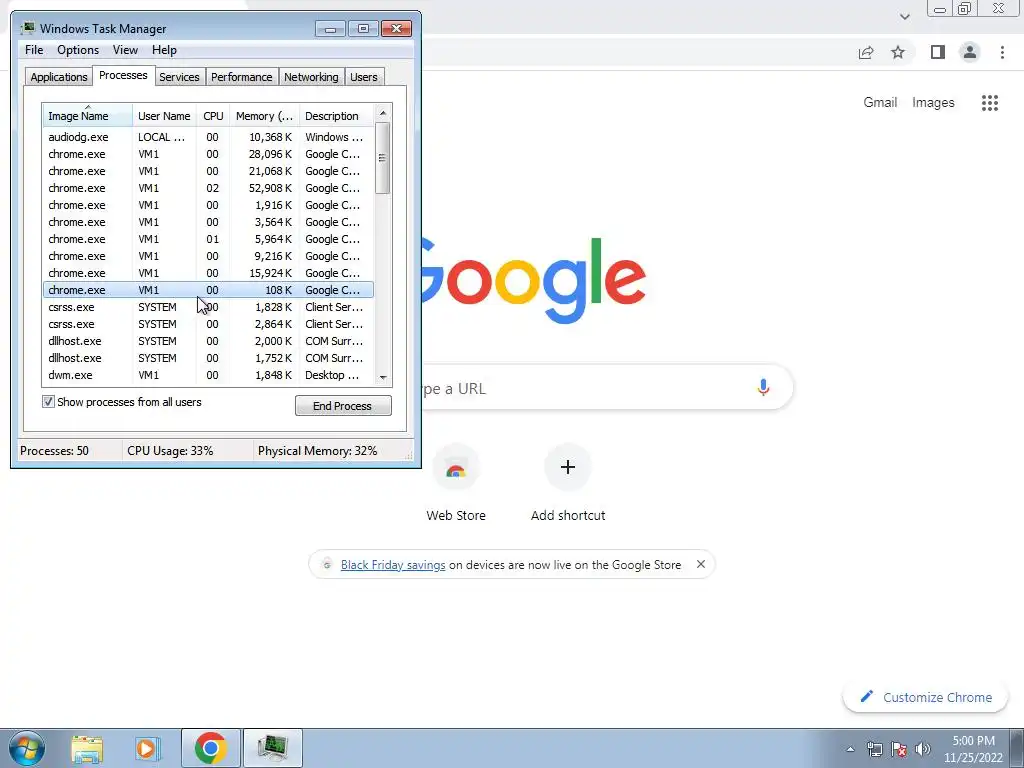Image resolution: width=1024 pixels, height=768 pixels.
Task: Switch to Chrome via taskbar icon
Action: (x=210, y=748)
